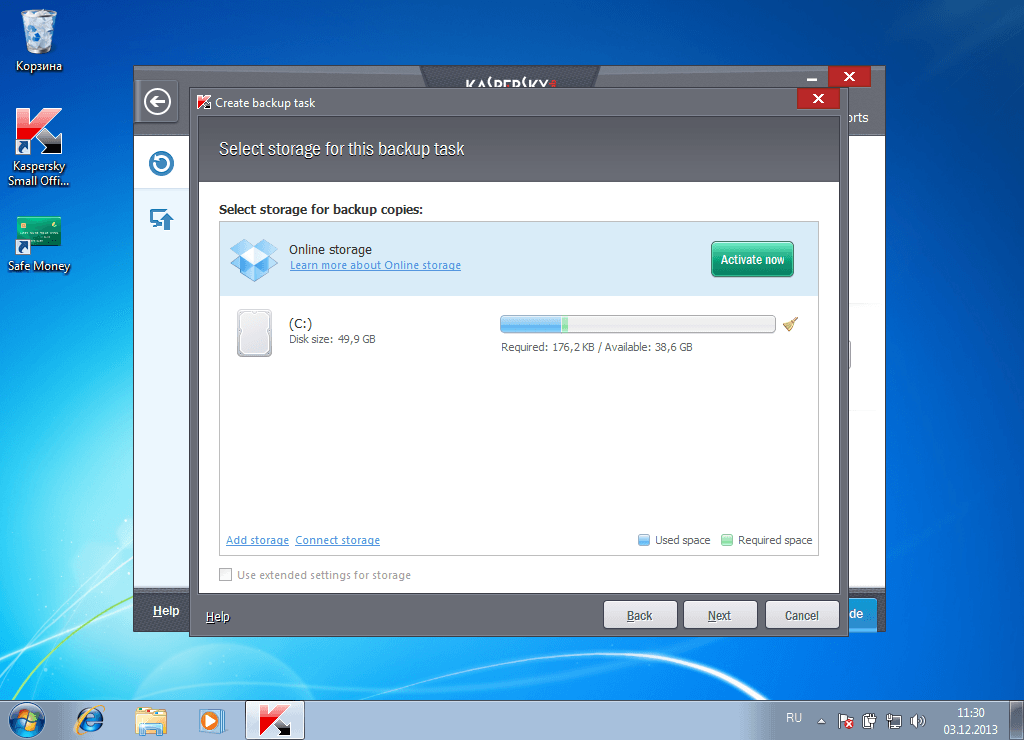Click the Disk size: 49,9 GB text
The height and width of the screenshot is (740, 1024).
click(x=332, y=339)
